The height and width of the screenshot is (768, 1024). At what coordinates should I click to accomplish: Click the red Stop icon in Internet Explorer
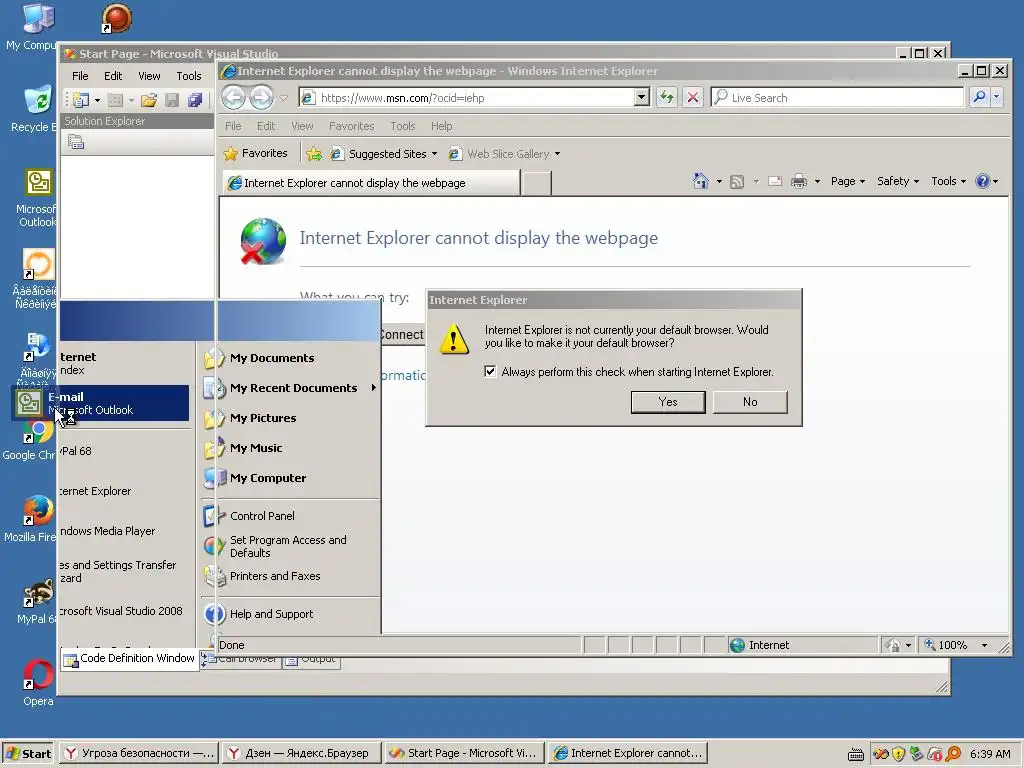[x=693, y=98]
